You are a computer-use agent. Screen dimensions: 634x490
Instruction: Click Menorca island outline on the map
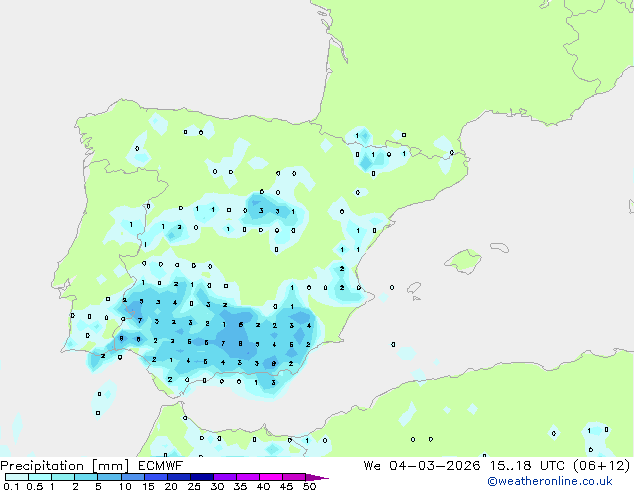500,247
